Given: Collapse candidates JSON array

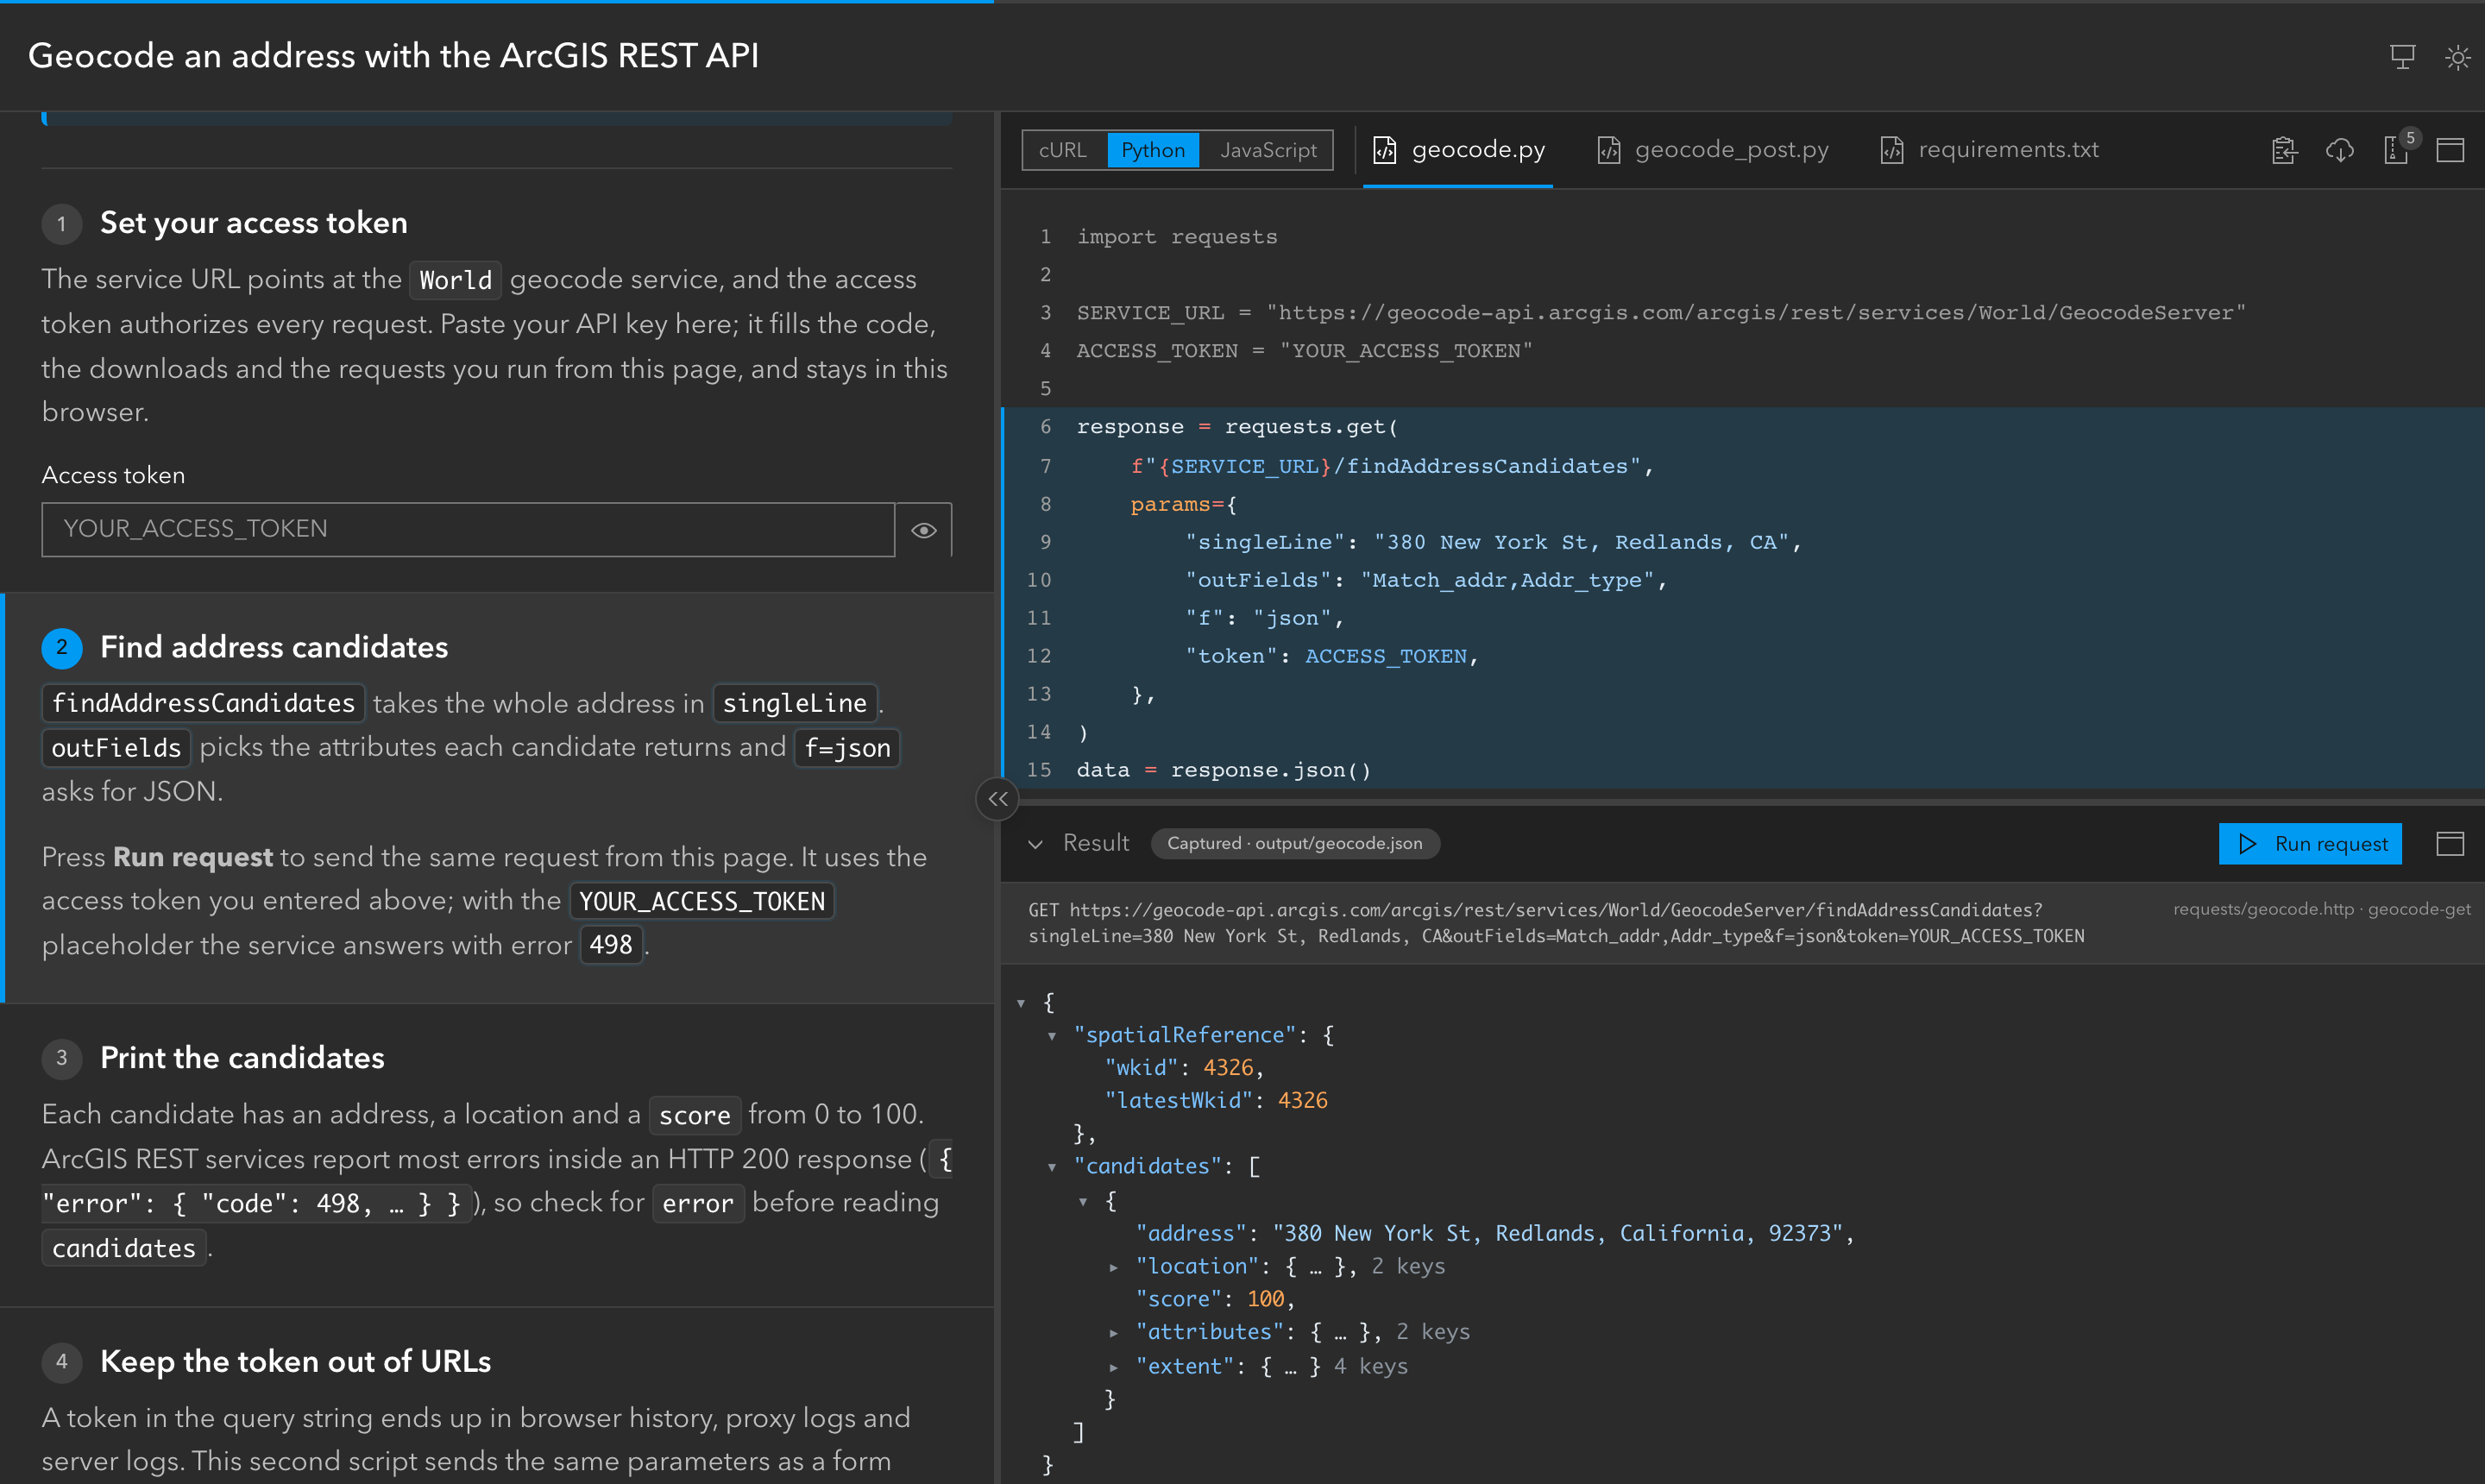Looking at the screenshot, I should click(1052, 1167).
